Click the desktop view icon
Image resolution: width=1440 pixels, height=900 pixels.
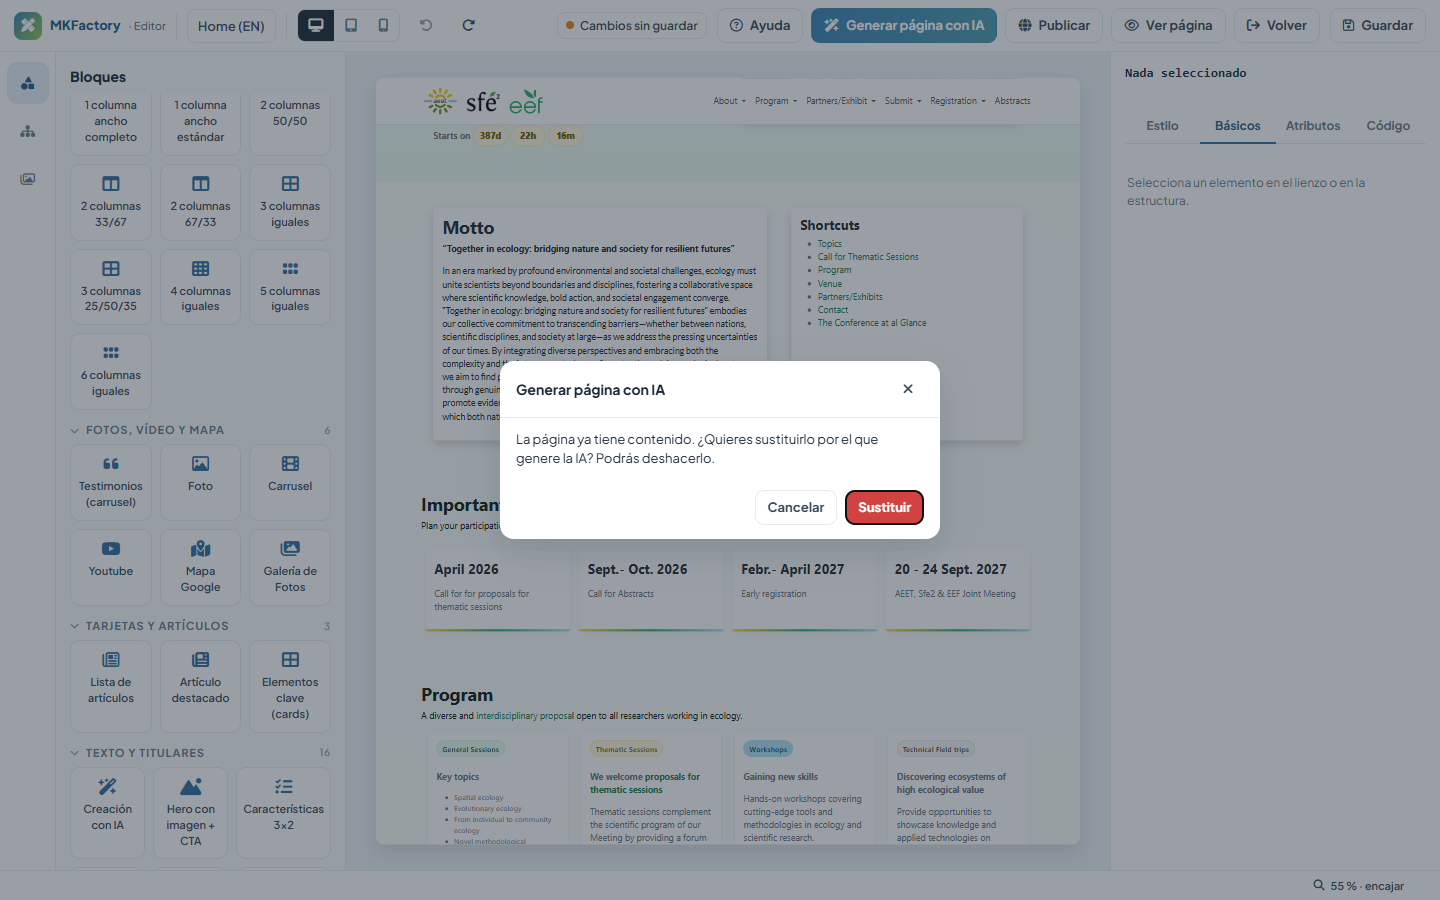316,25
